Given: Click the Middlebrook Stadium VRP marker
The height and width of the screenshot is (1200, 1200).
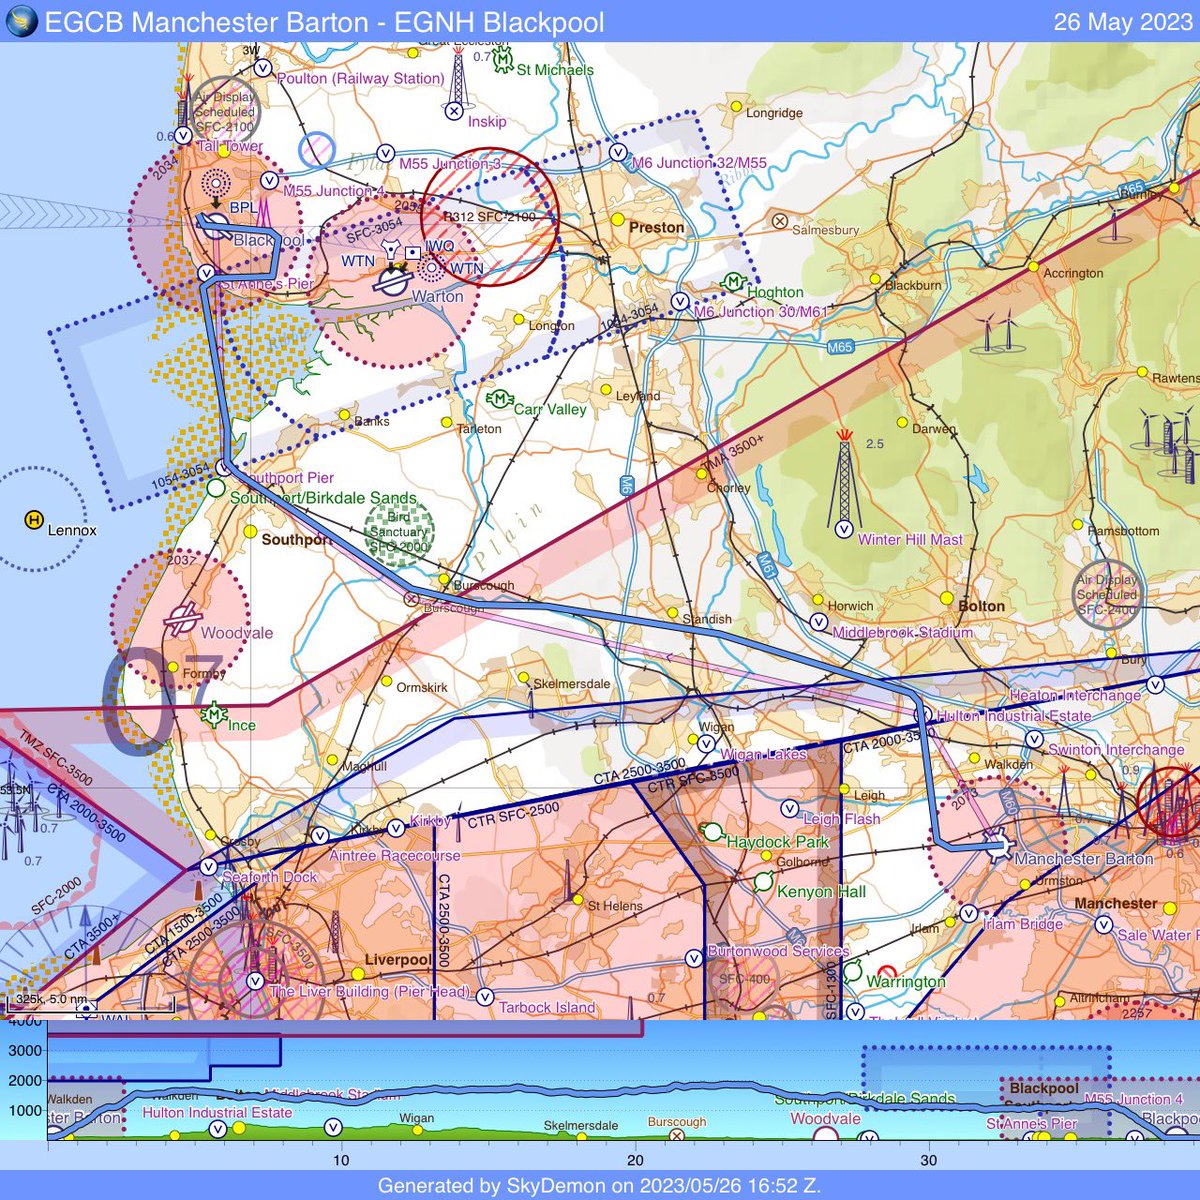Looking at the screenshot, I should pyautogui.click(x=820, y=622).
